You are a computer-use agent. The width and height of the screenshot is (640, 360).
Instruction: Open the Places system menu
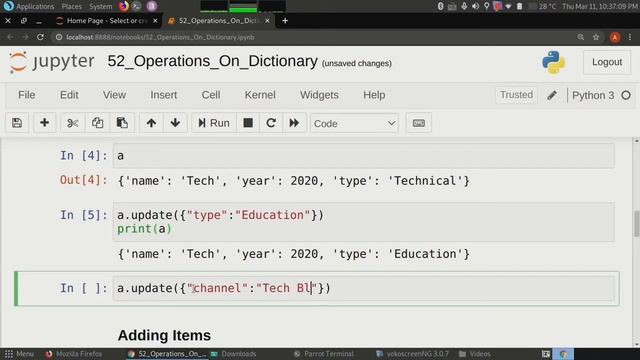pyautogui.click(x=71, y=6)
